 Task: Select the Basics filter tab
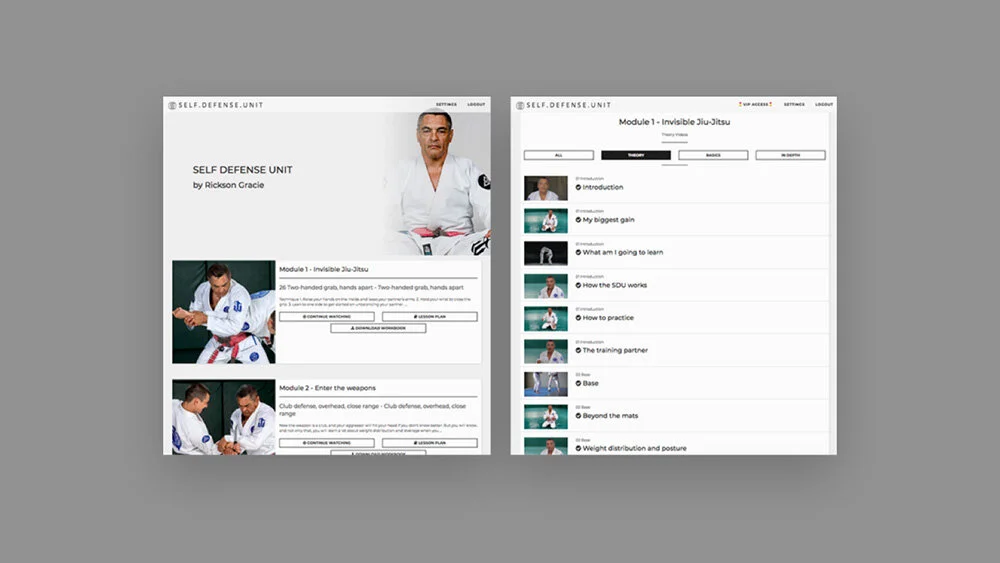713,155
